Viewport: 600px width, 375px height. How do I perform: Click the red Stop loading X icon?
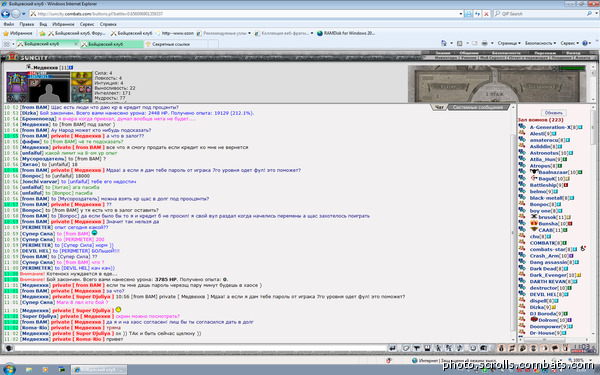point(486,14)
